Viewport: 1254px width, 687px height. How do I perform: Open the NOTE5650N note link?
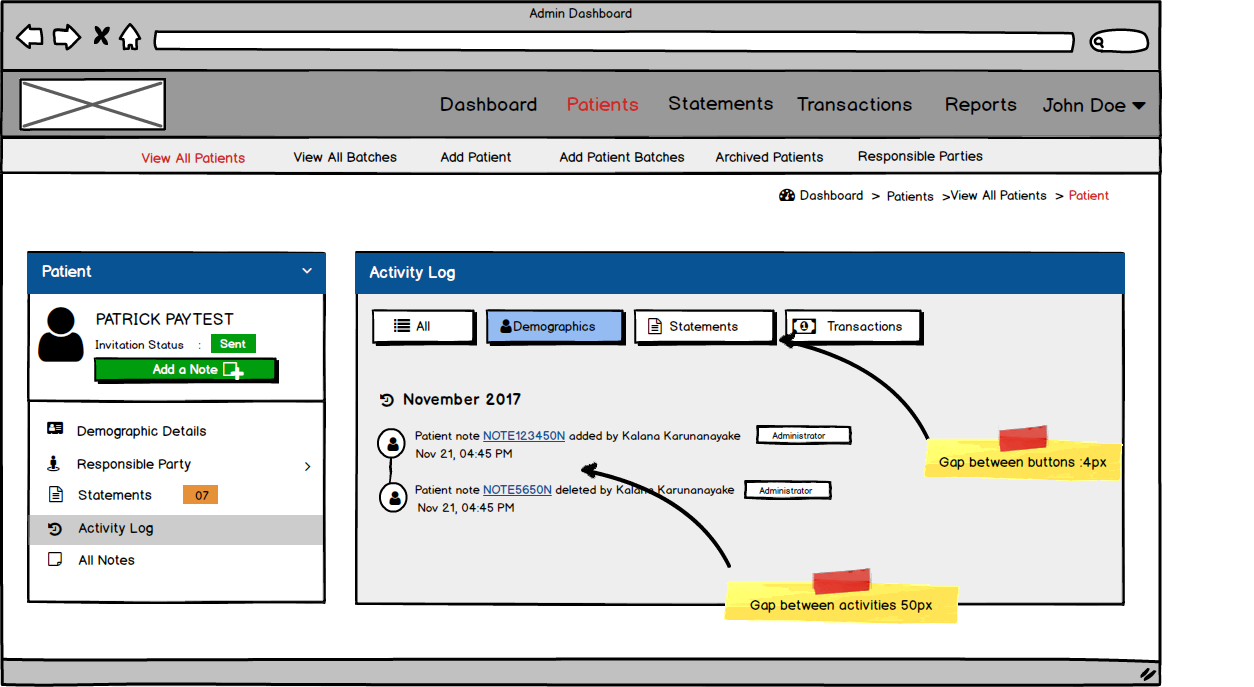tap(517, 490)
